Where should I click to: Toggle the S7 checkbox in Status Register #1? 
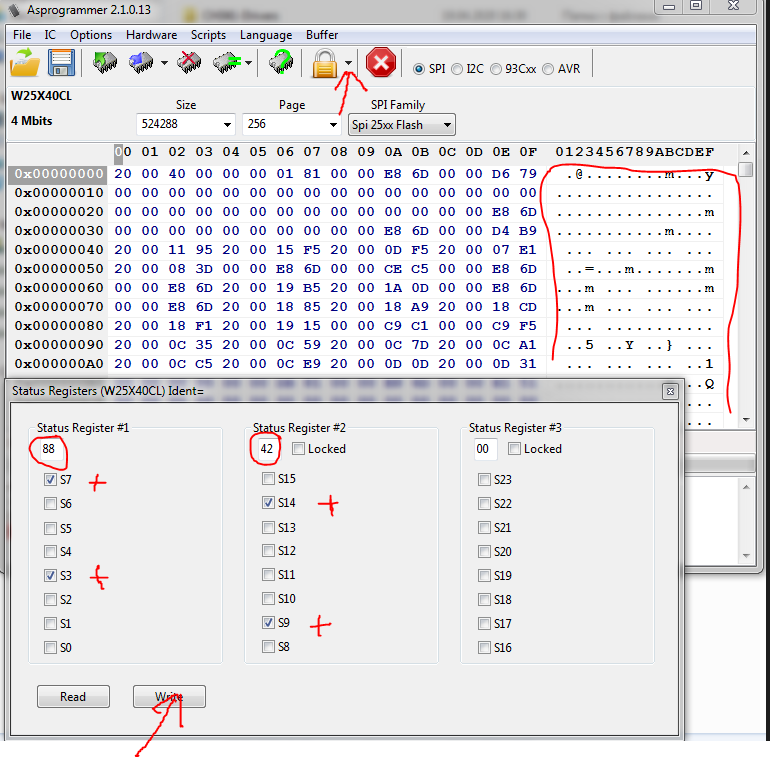pyautogui.click(x=50, y=480)
